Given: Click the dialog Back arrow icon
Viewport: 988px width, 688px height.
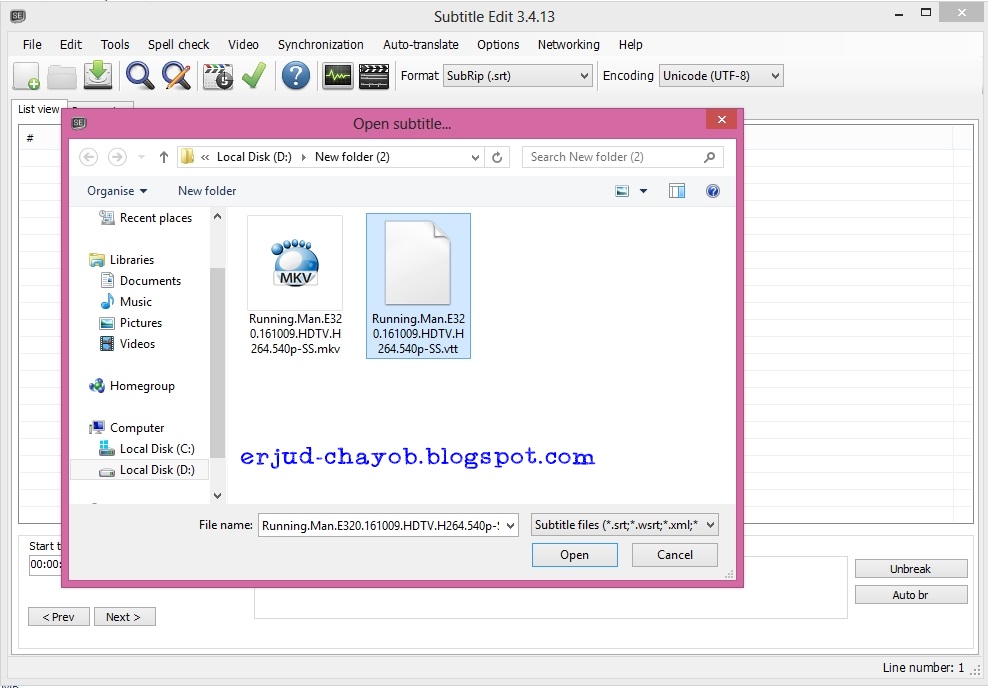Looking at the screenshot, I should click(89, 157).
